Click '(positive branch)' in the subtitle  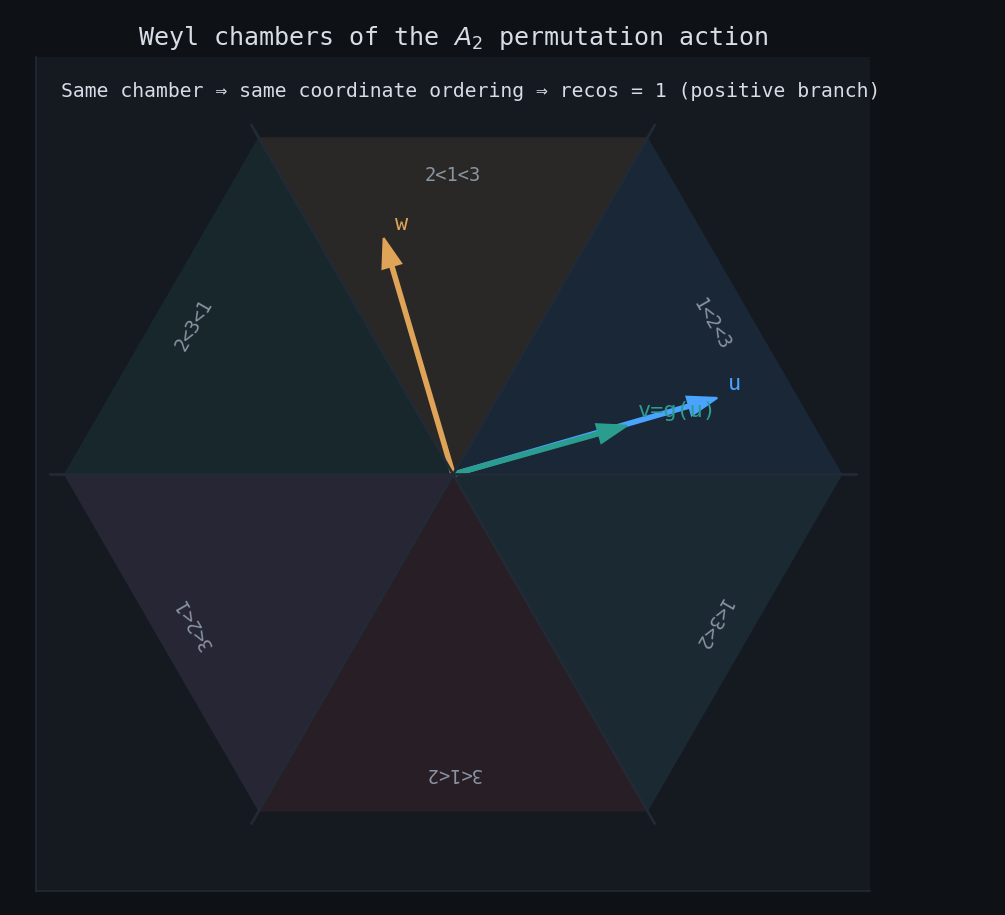point(779,90)
